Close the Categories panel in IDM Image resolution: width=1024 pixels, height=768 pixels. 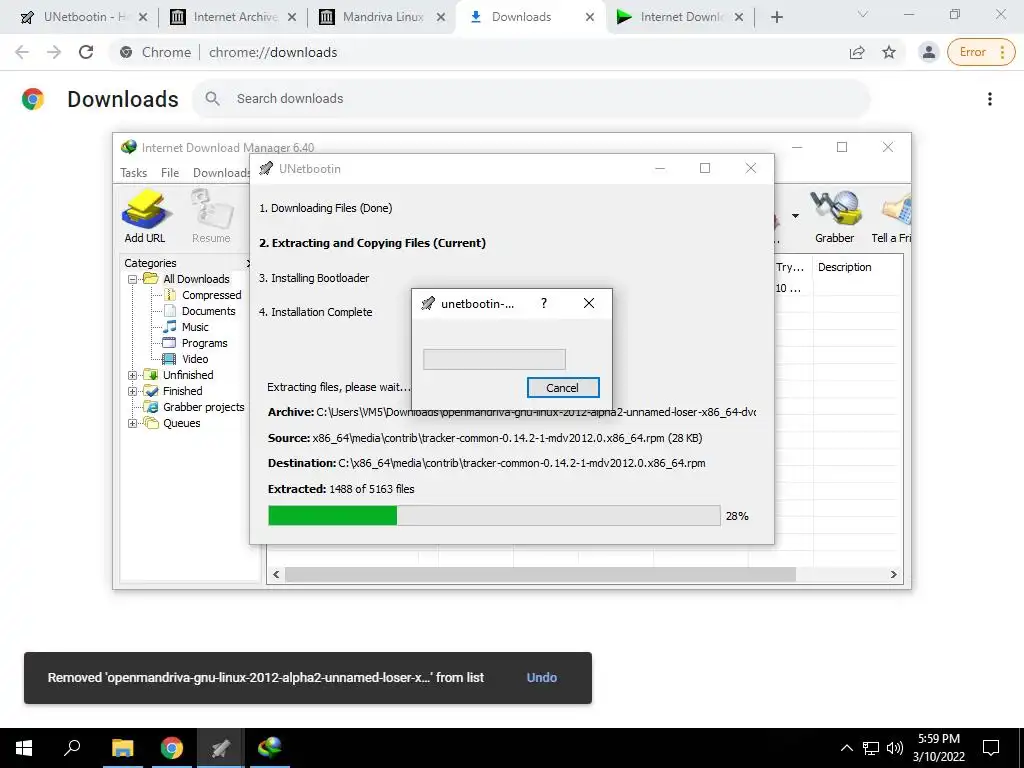(x=248, y=263)
